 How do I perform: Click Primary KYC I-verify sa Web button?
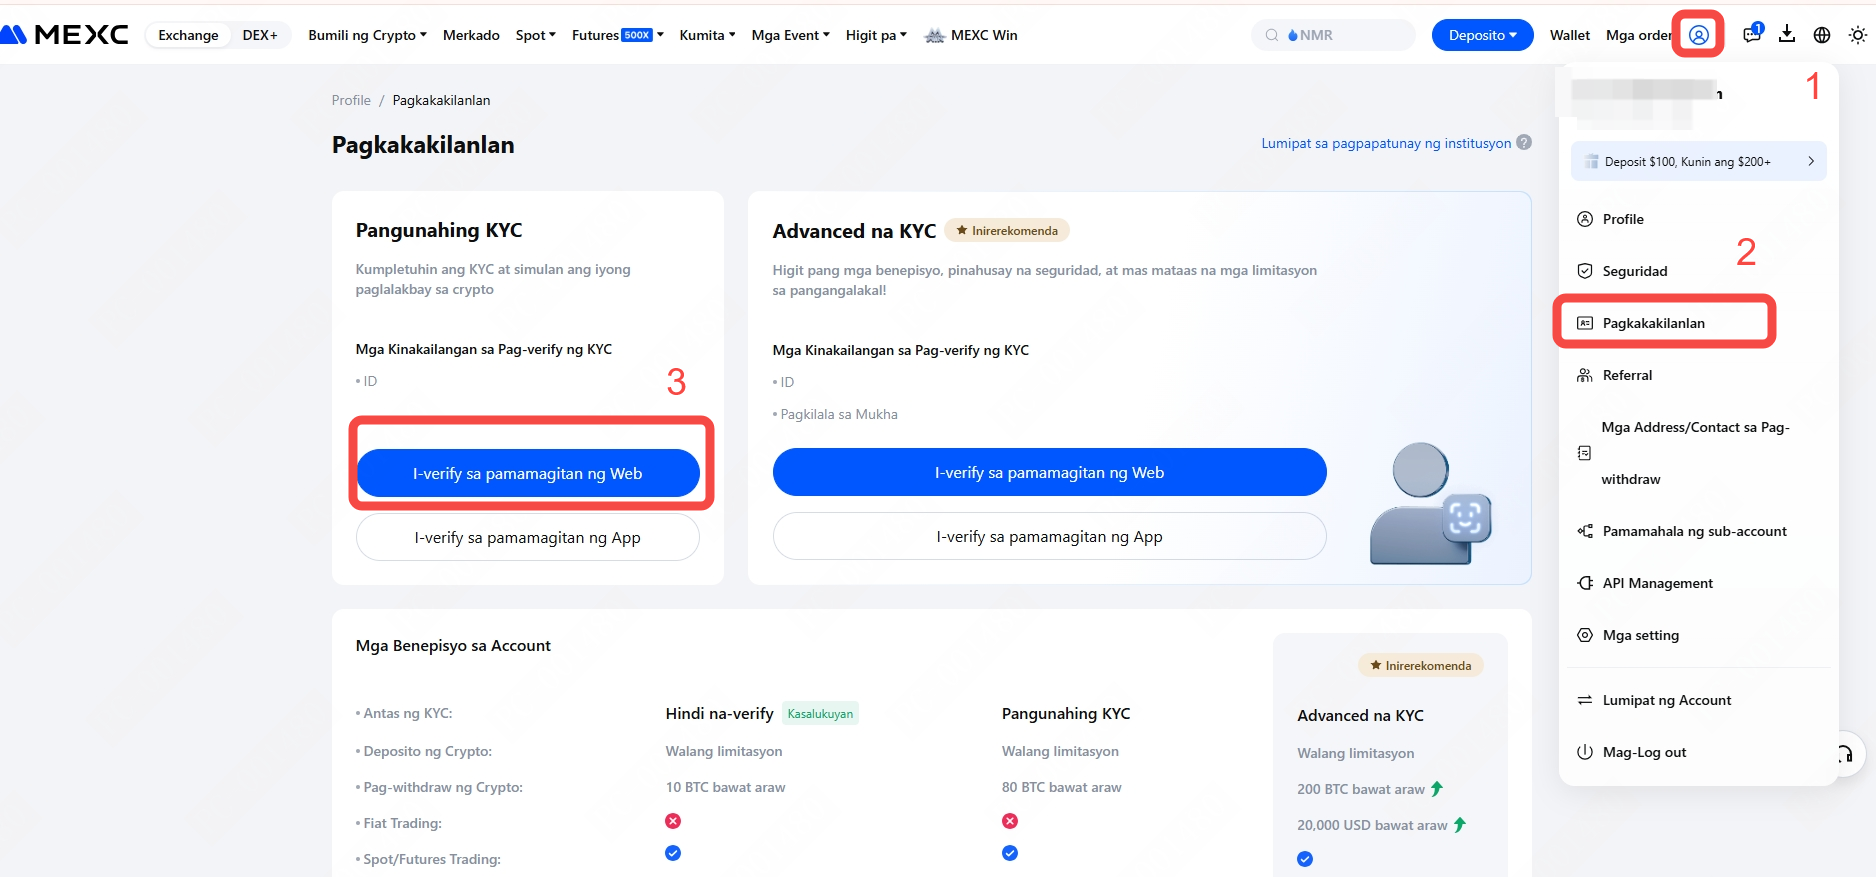528,473
